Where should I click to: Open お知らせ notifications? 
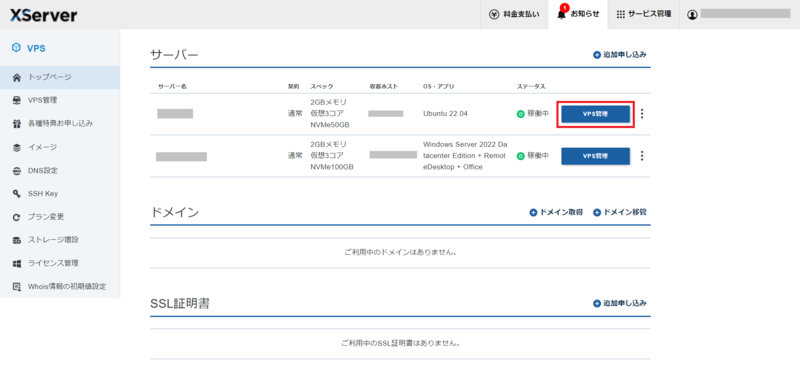point(578,14)
